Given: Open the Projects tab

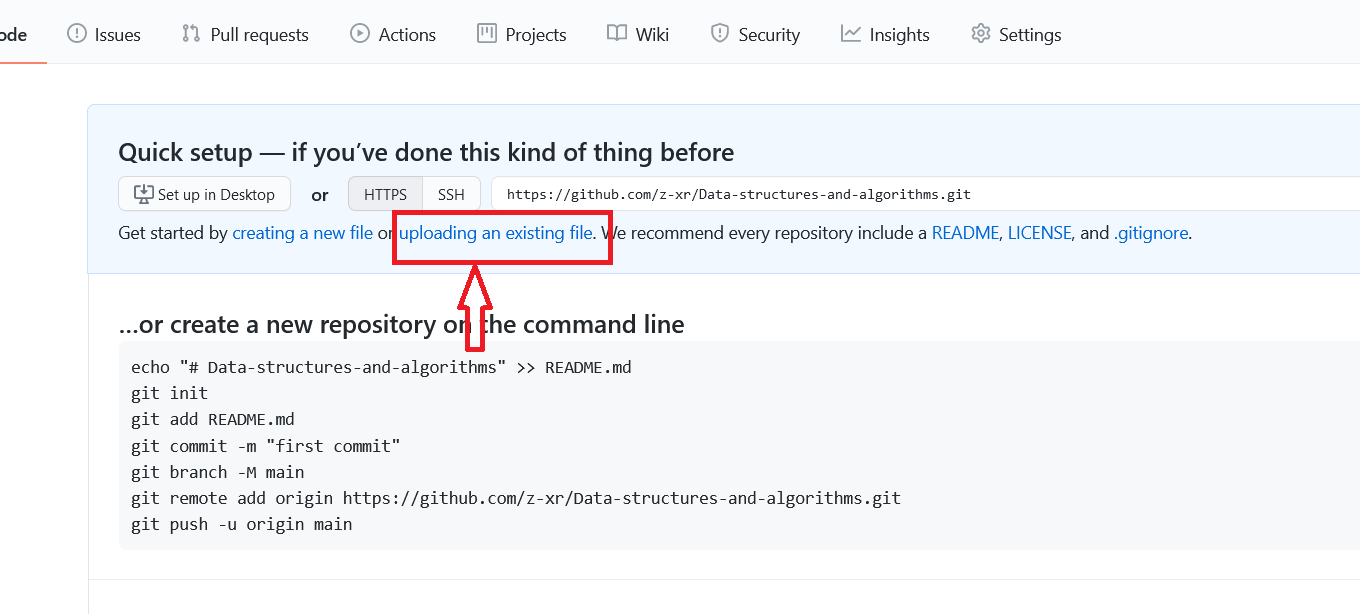Looking at the screenshot, I should pos(522,34).
